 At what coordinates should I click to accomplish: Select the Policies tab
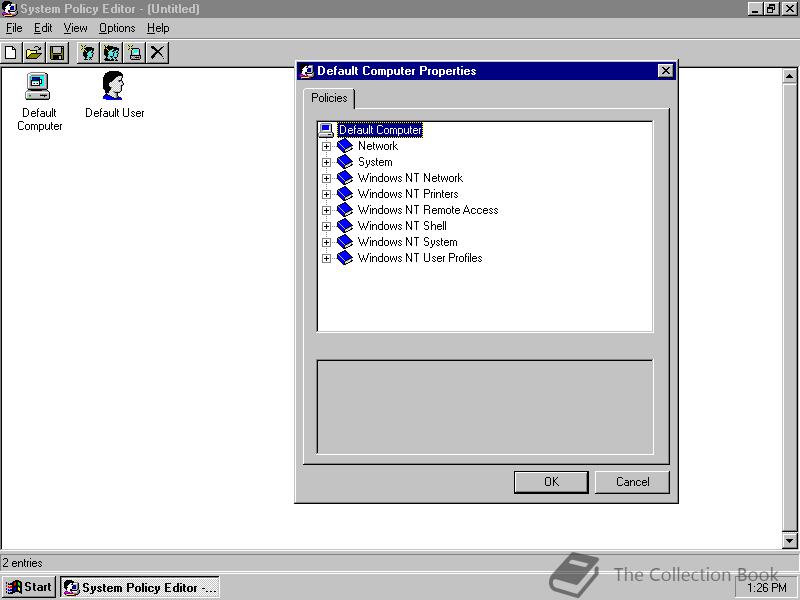pyautogui.click(x=329, y=98)
